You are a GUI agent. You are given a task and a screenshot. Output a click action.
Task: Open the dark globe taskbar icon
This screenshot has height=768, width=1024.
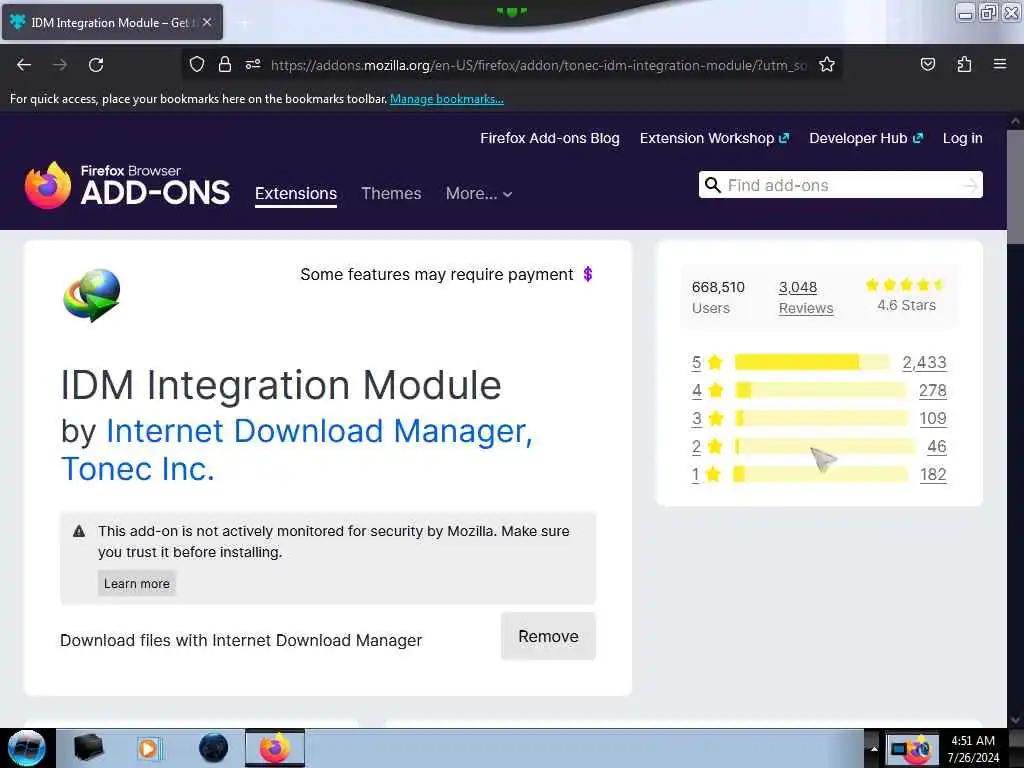[x=213, y=748]
